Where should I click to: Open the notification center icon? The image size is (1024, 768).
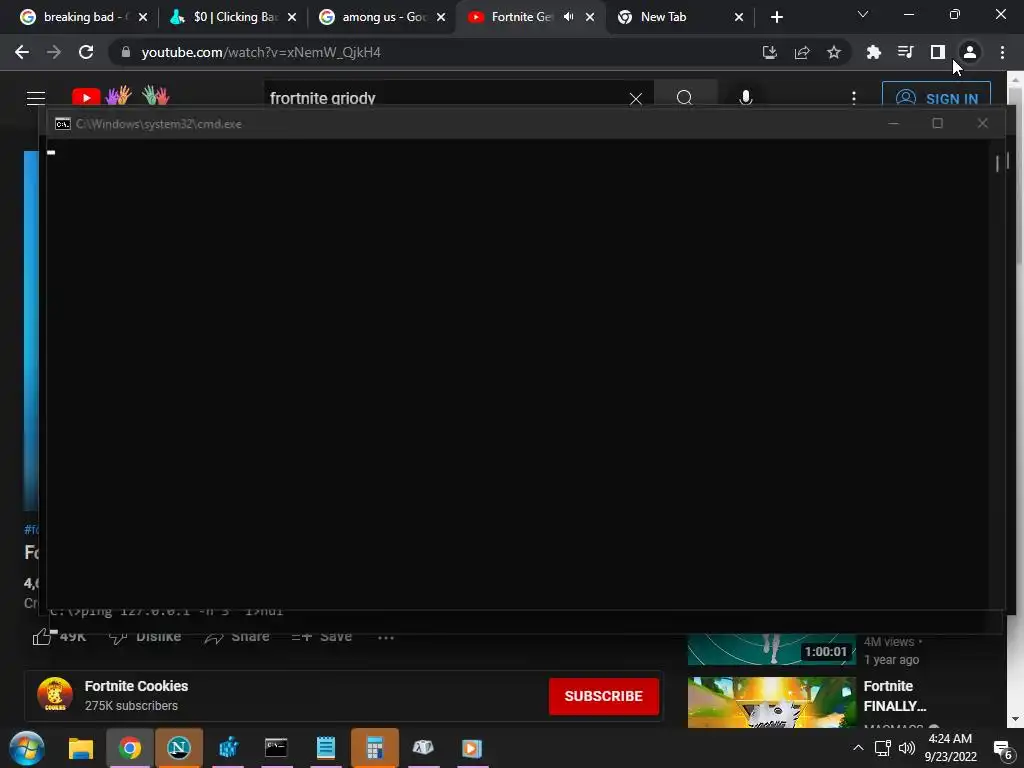coord(1003,749)
